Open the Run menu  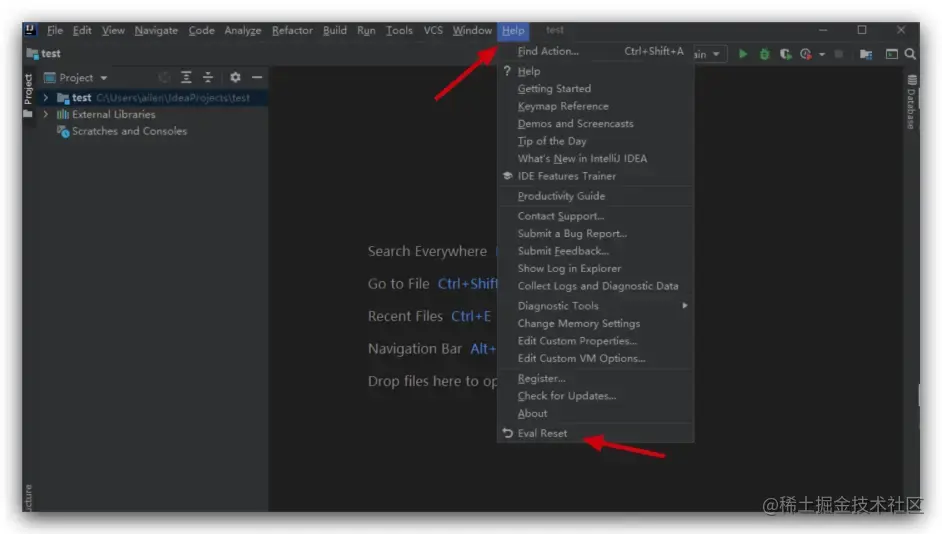[x=366, y=30]
